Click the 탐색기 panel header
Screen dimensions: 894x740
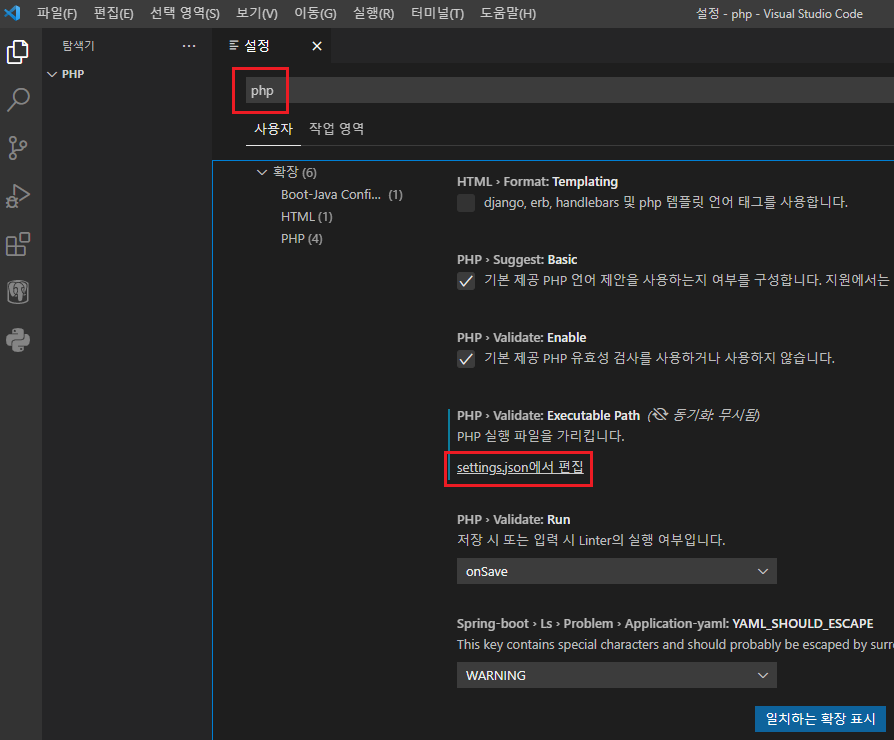coord(79,46)
